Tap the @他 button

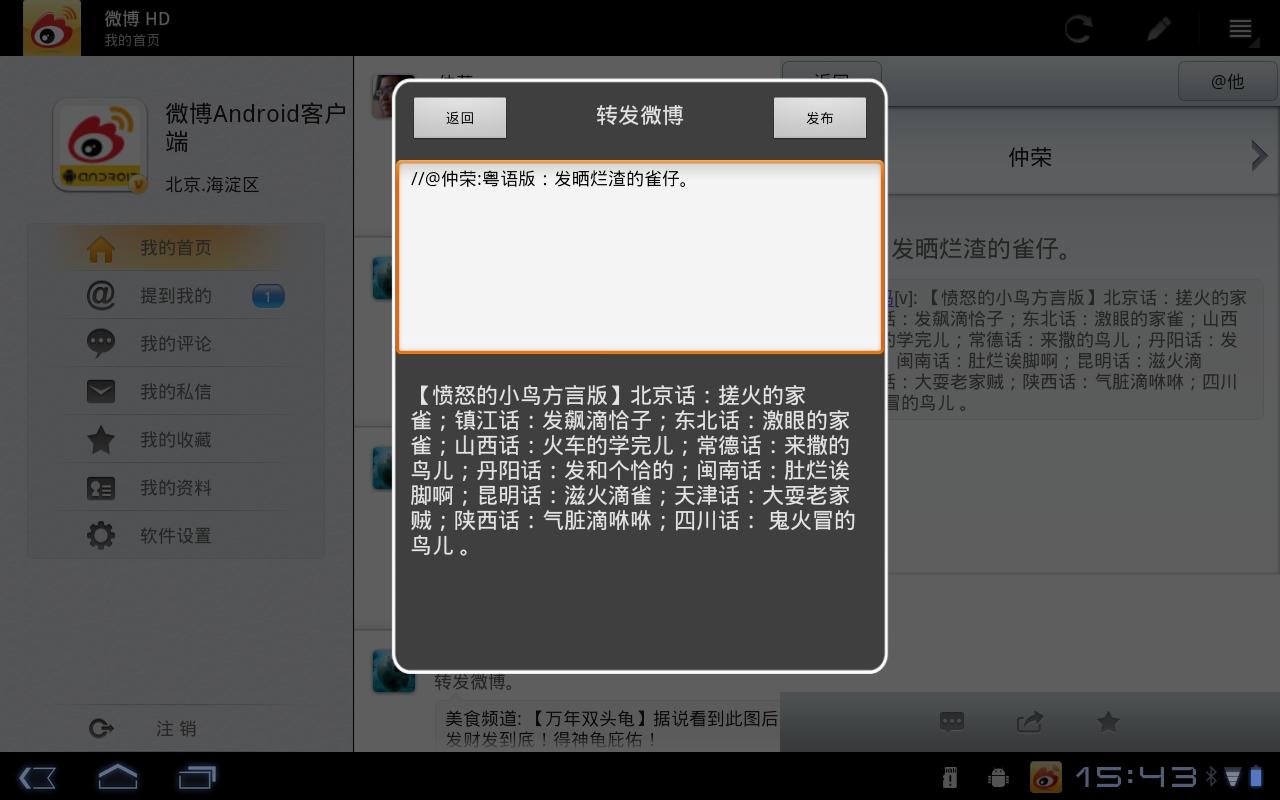(1227, 81)
